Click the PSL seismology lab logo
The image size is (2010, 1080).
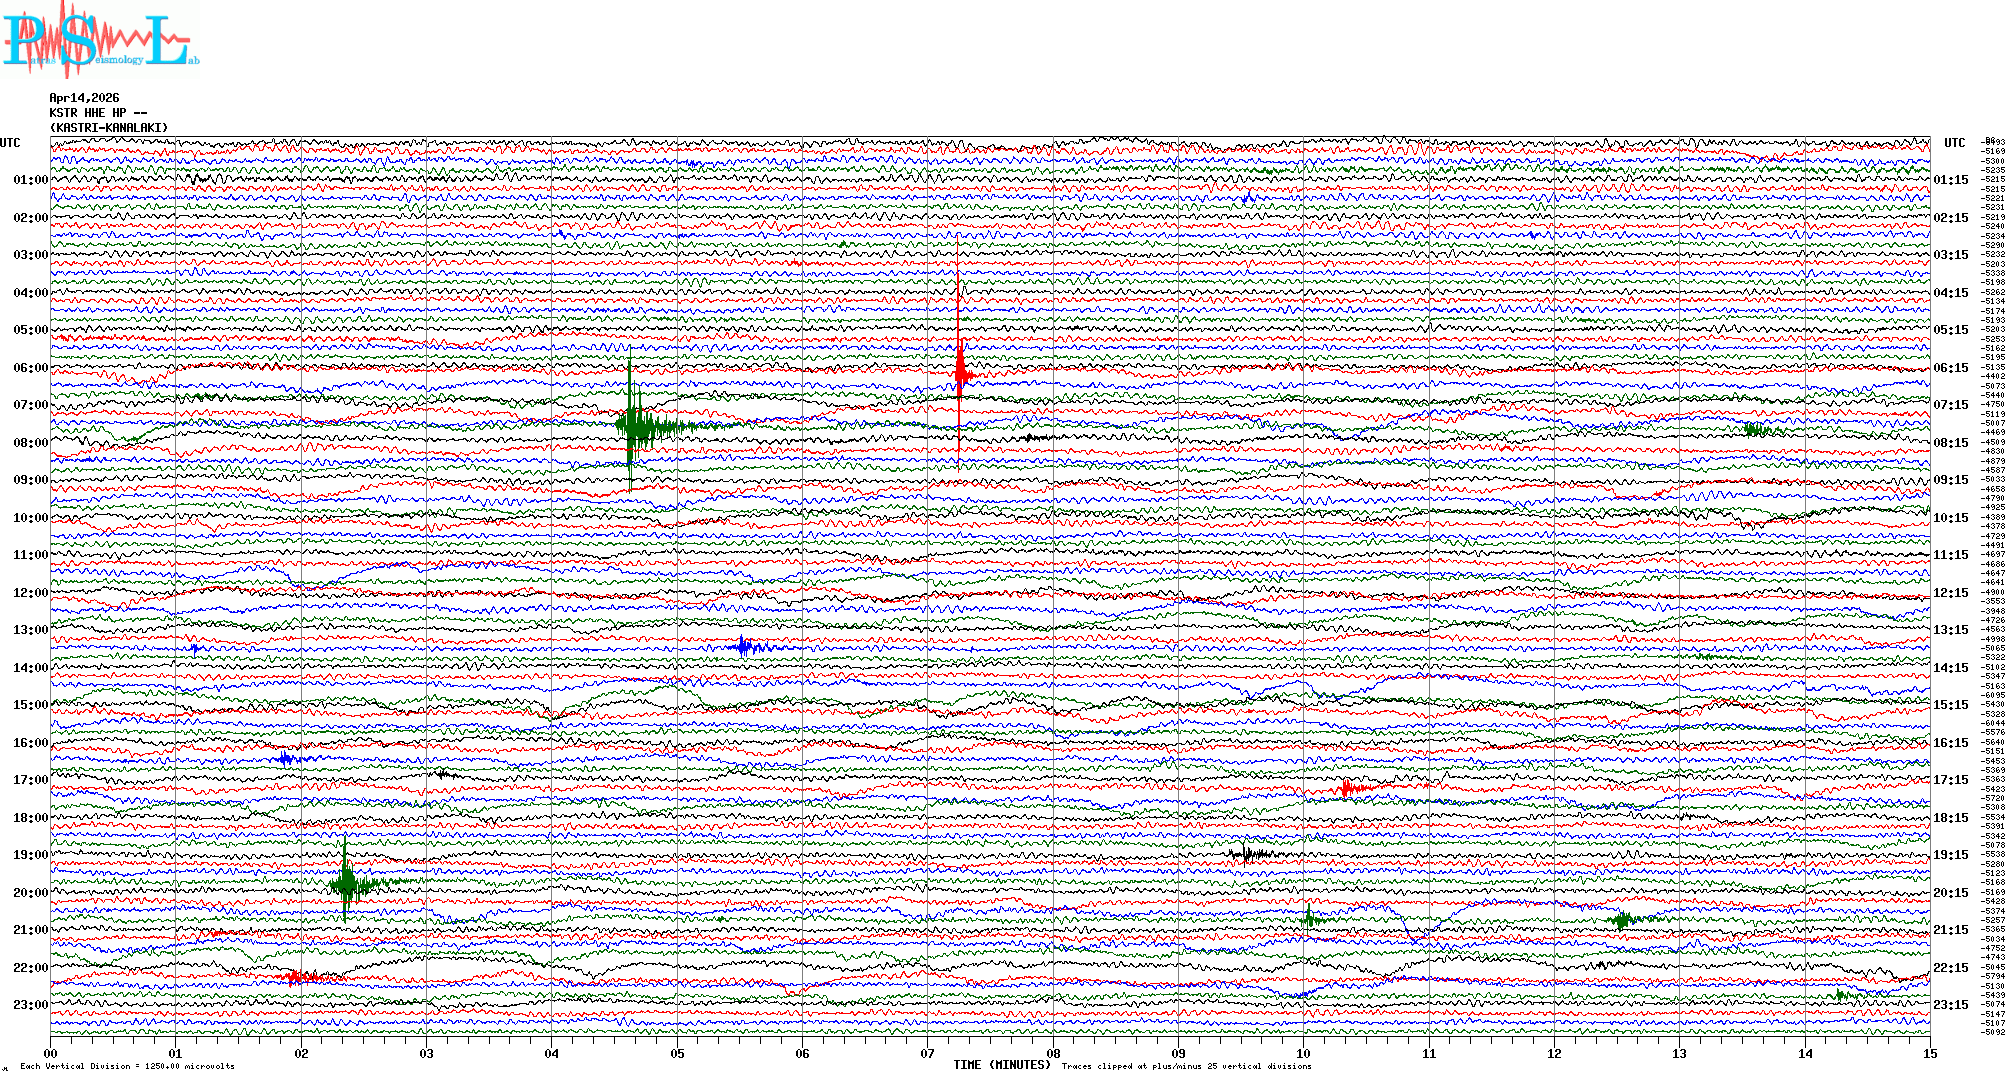pyautogui.click(x=98, y=40)
